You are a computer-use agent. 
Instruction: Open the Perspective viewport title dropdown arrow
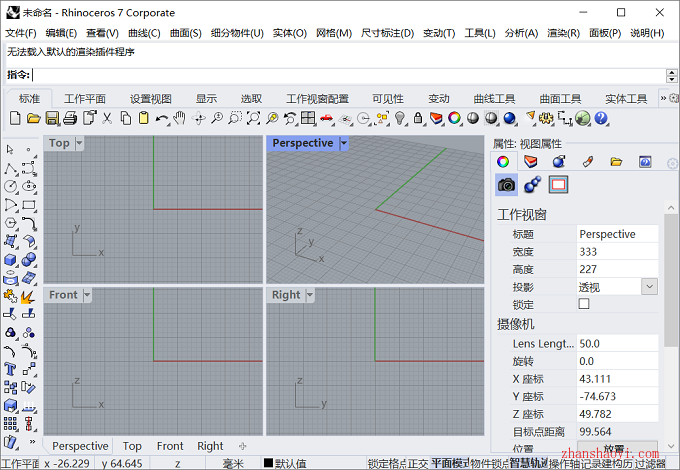(x=344, y=143)
